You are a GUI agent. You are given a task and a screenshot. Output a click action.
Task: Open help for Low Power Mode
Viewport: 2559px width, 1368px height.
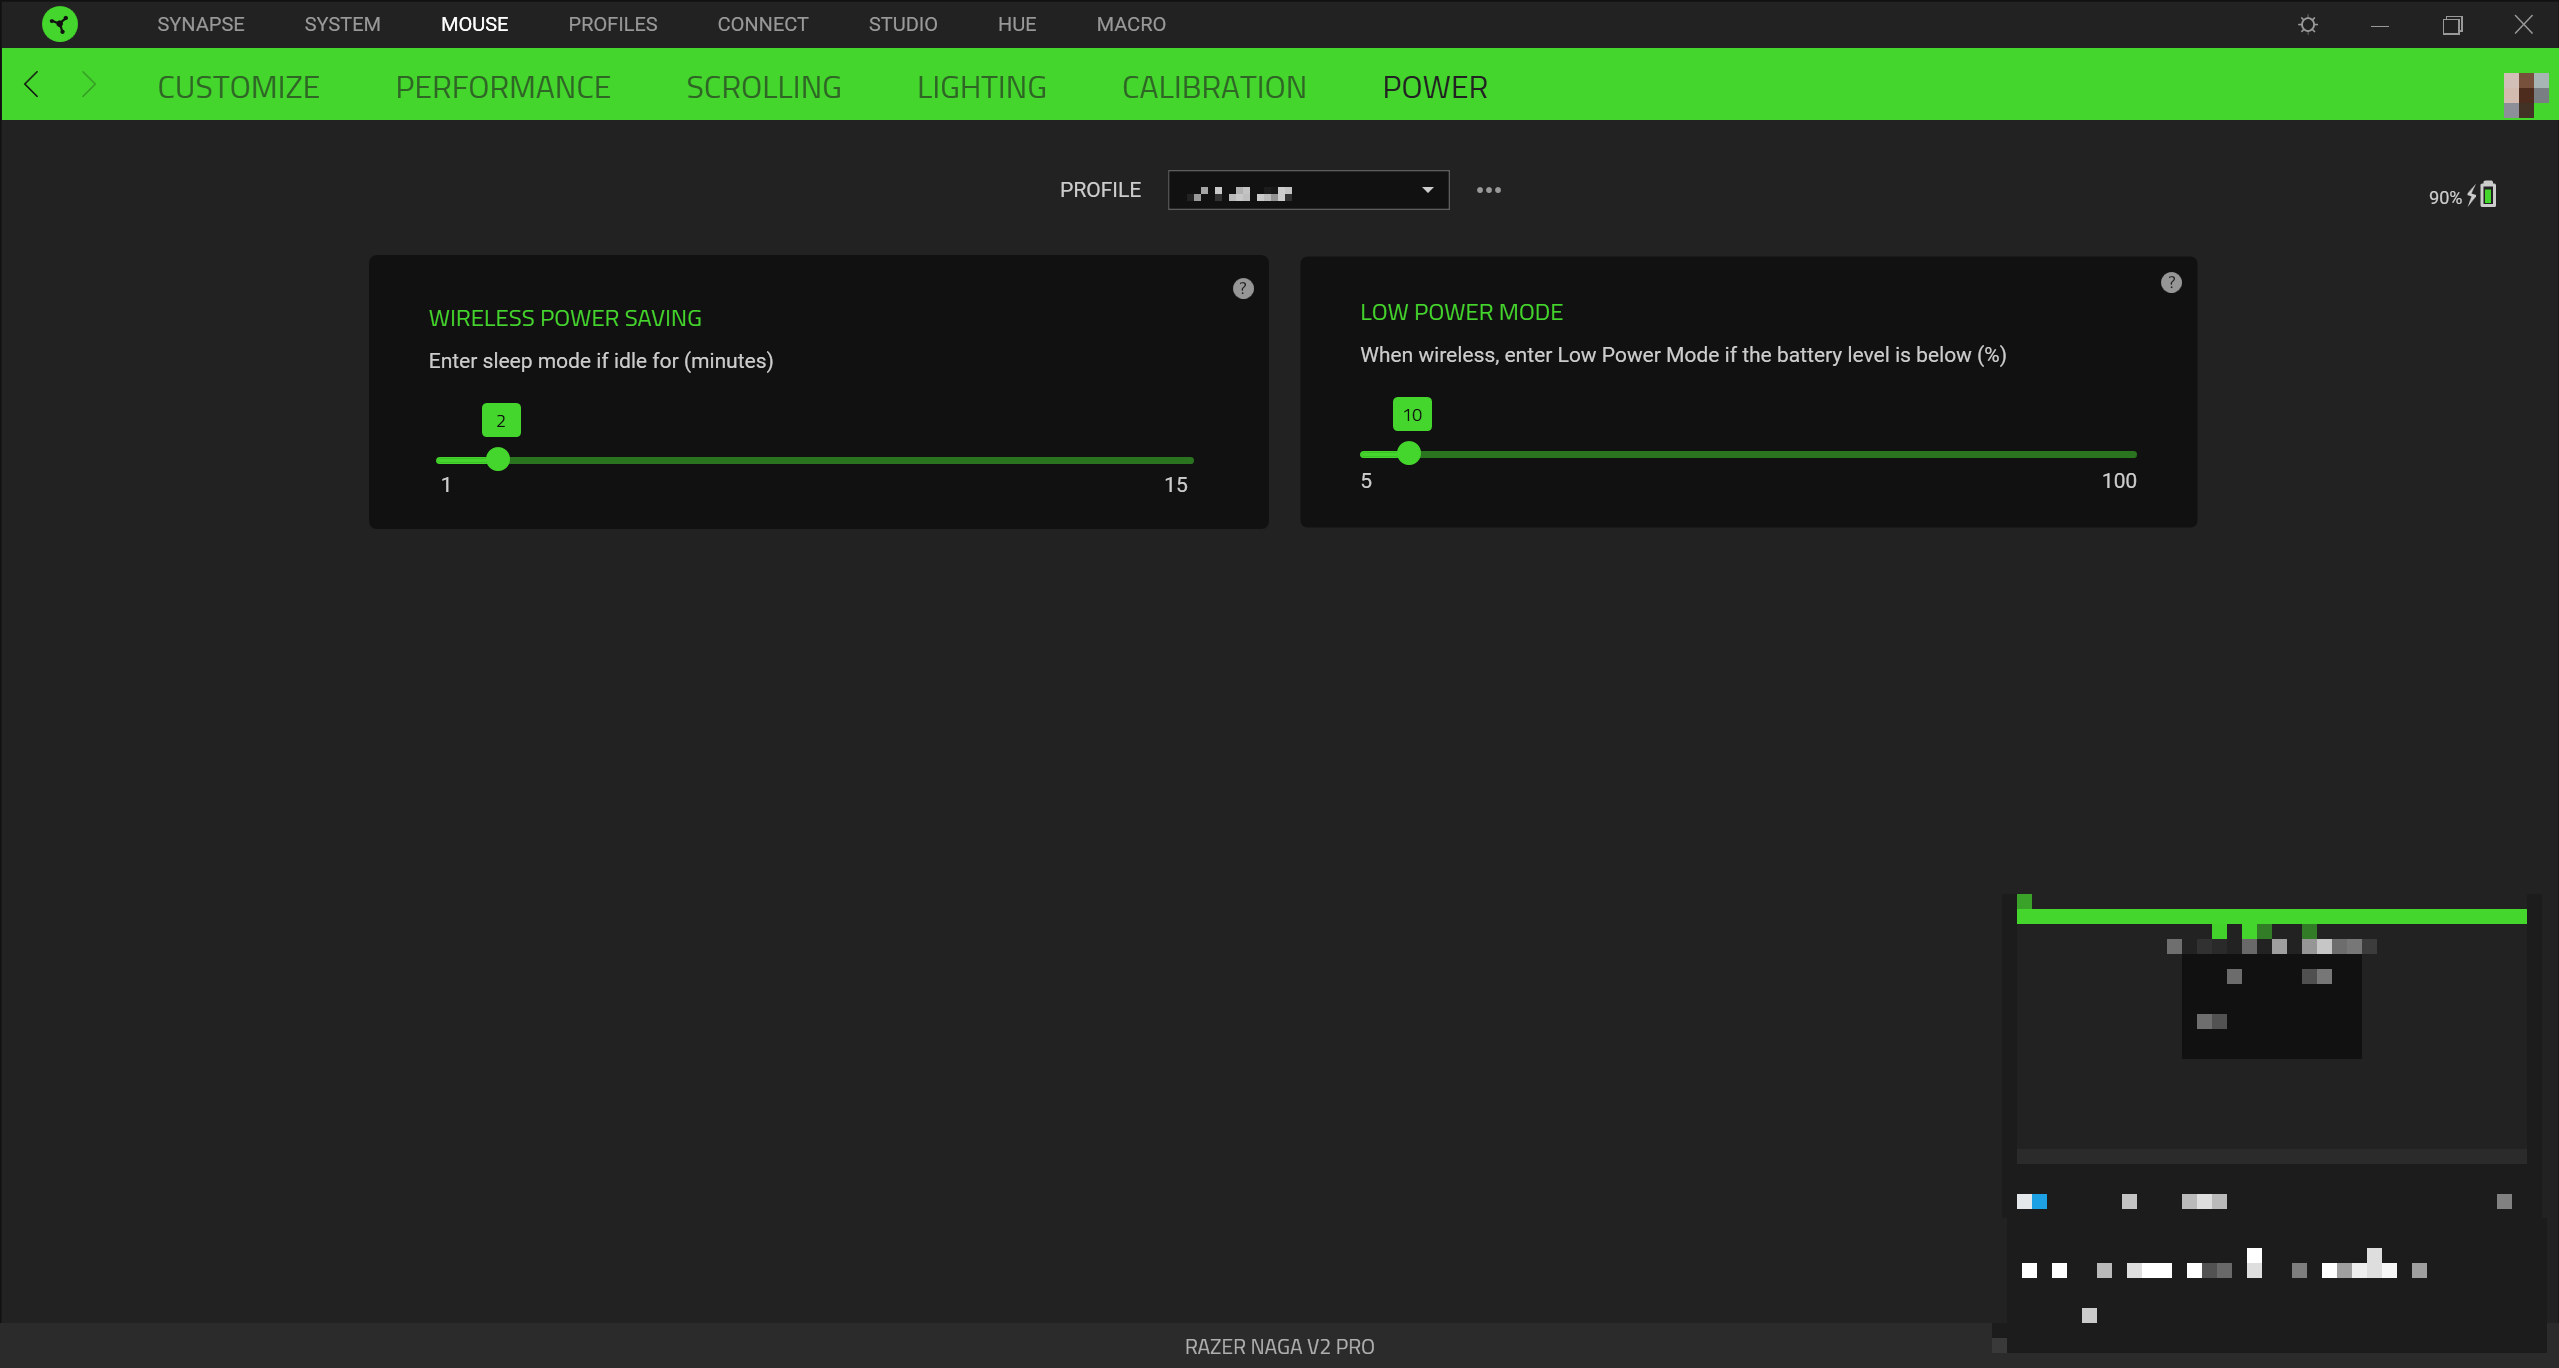2171,281
